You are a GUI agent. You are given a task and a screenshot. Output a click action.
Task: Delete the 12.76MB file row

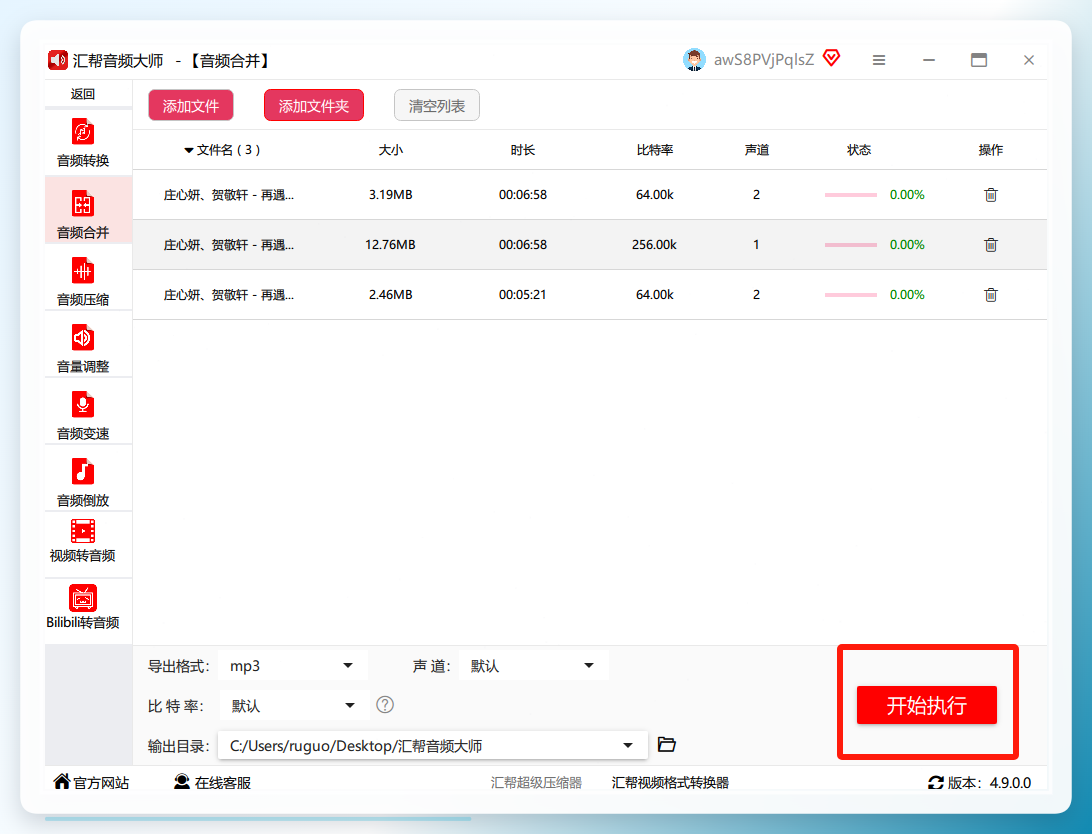click(x=990, y=245)
